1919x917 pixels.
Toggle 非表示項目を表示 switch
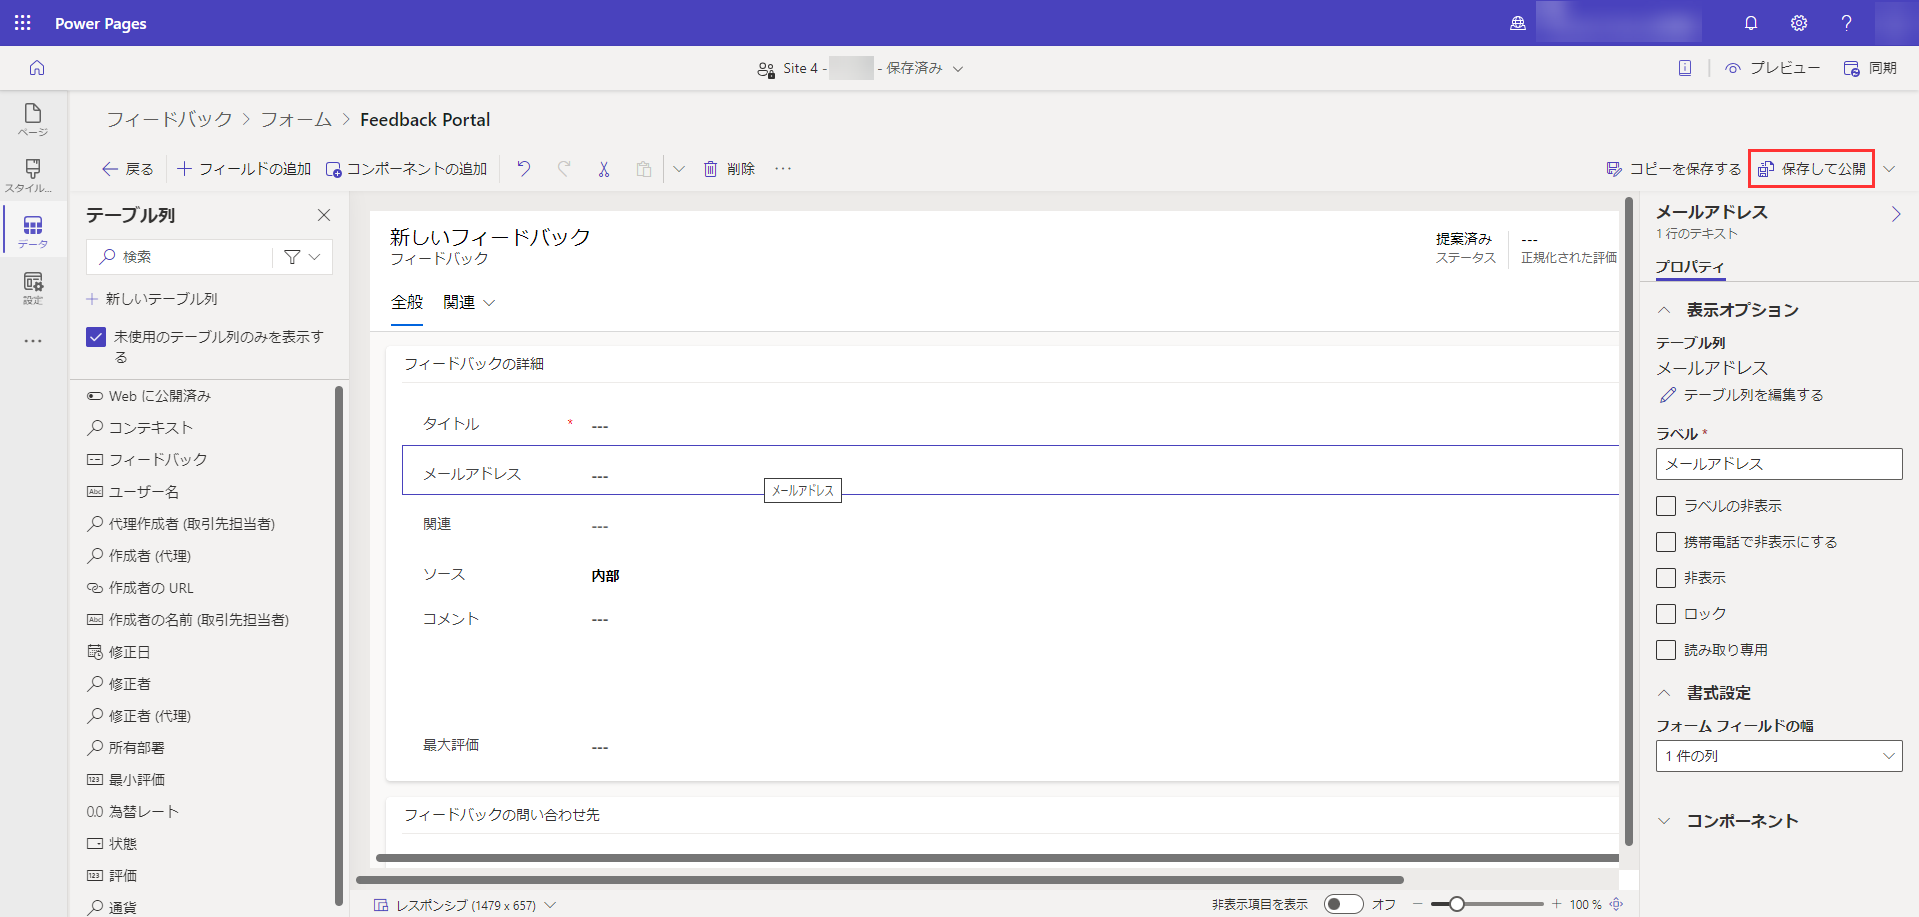1343,904
